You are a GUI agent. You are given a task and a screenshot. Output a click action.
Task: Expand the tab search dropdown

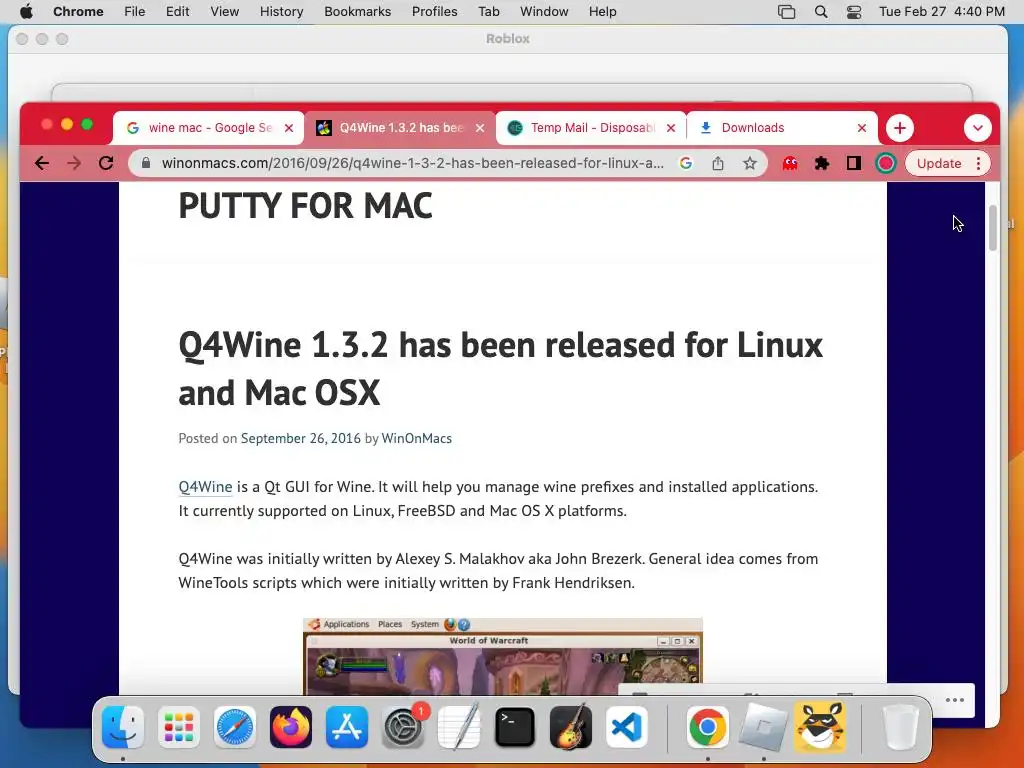point(978,128)
